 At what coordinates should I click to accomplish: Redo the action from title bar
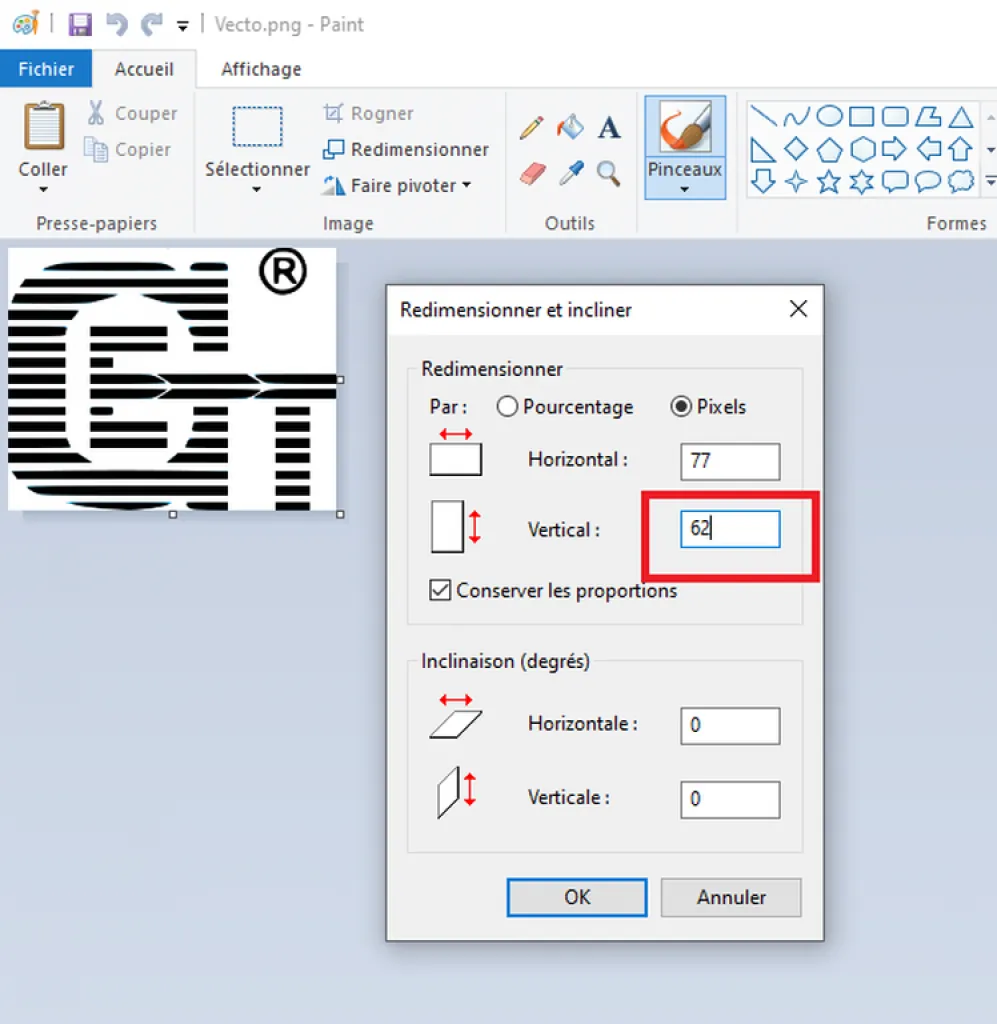(151, 25)
